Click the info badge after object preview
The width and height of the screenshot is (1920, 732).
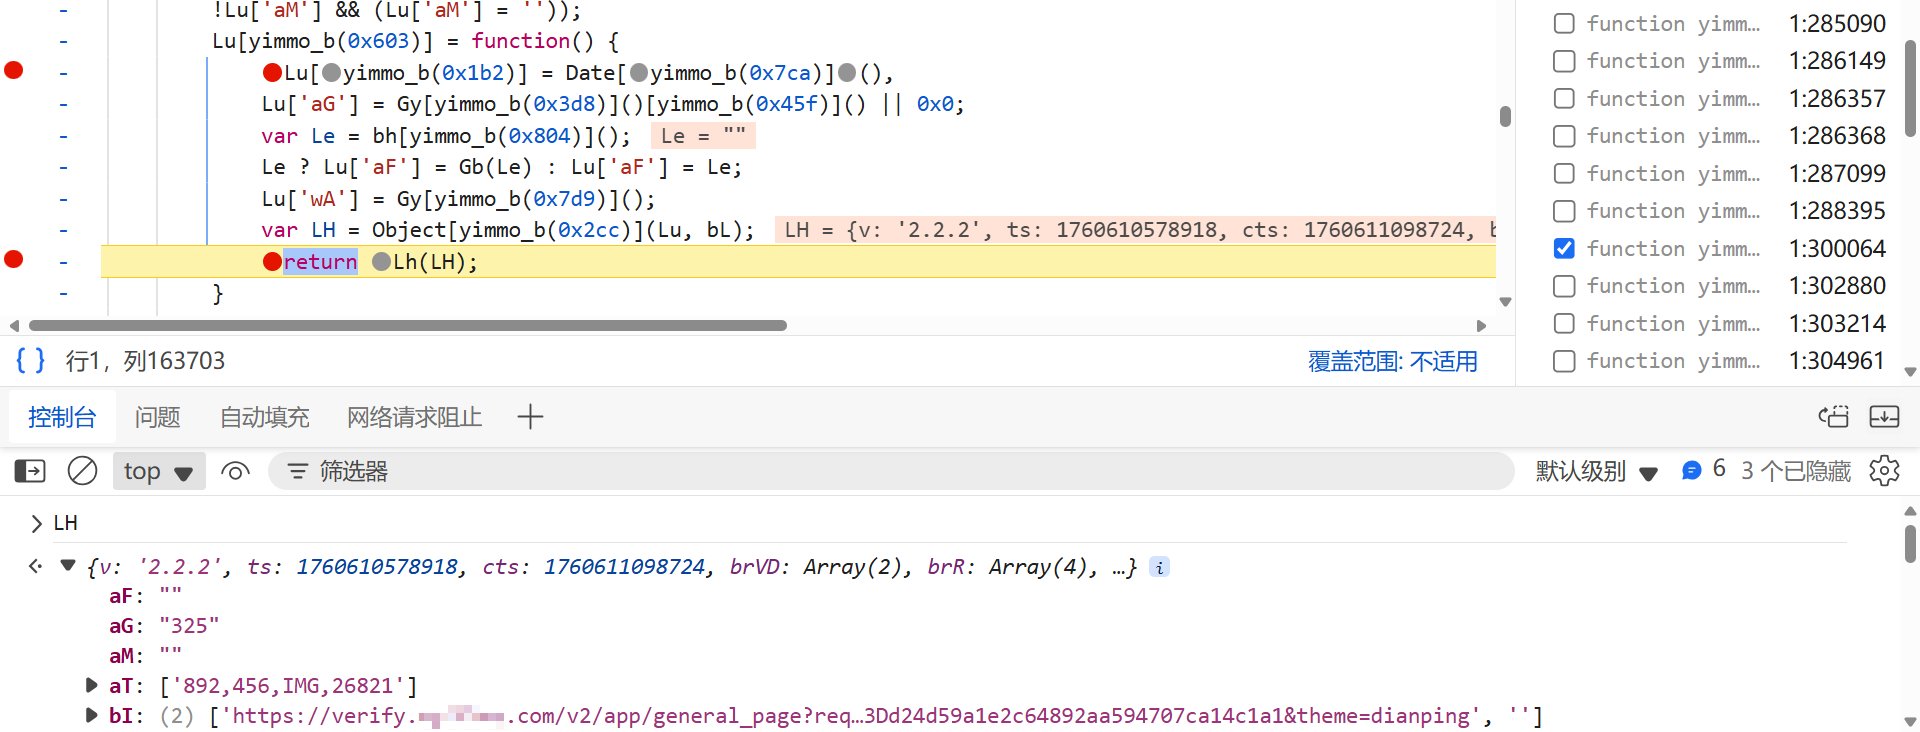coord(1159,567)
